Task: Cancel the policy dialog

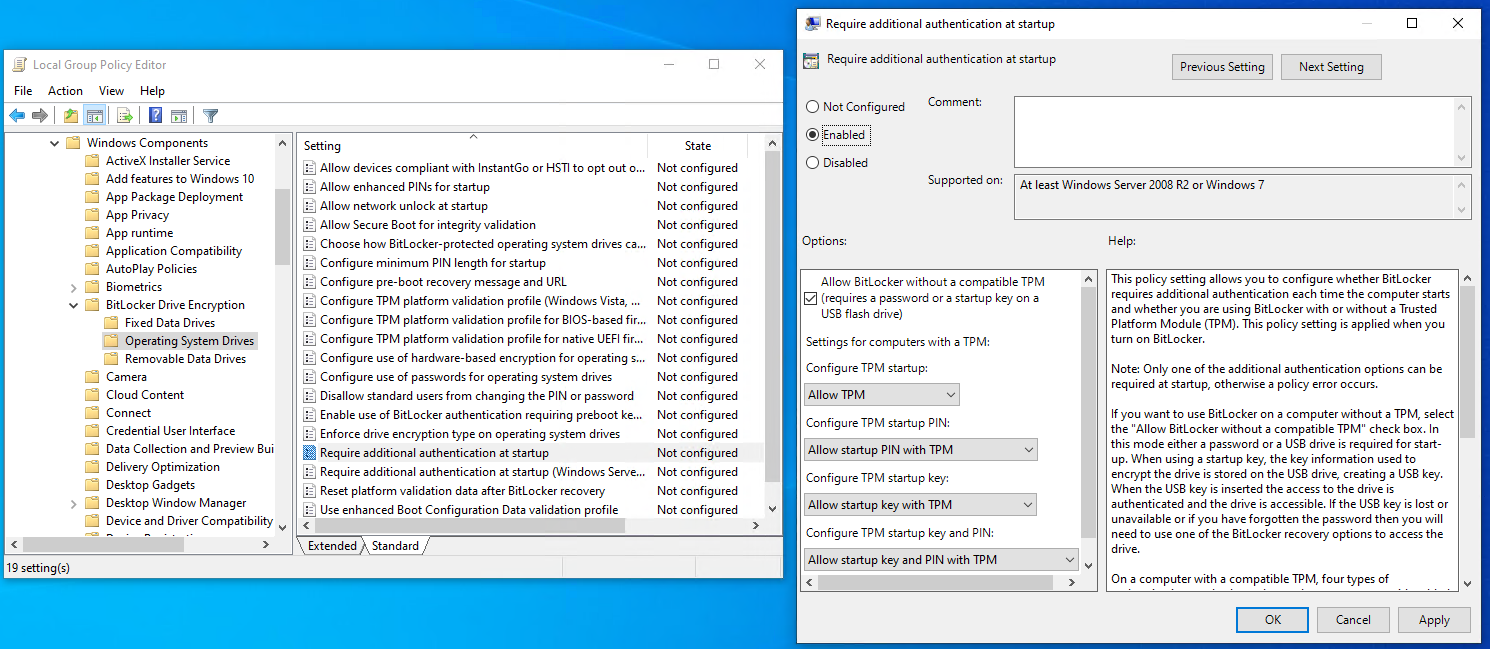Action: click(x=1353, y=620)
